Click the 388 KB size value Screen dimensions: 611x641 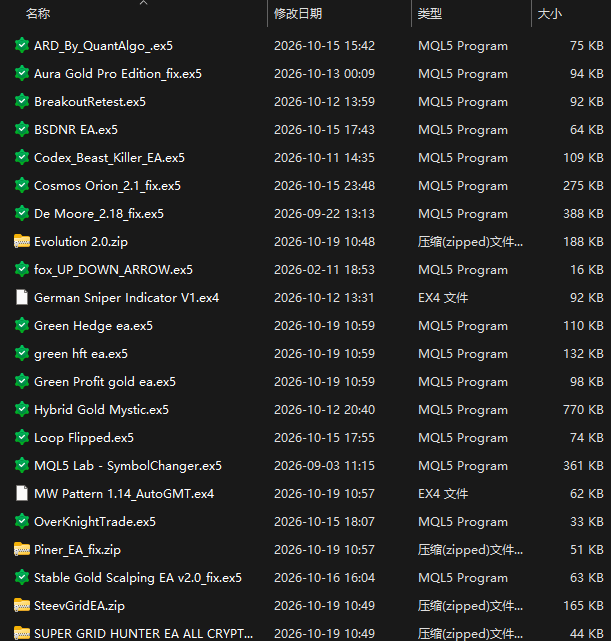pos(583,214)
